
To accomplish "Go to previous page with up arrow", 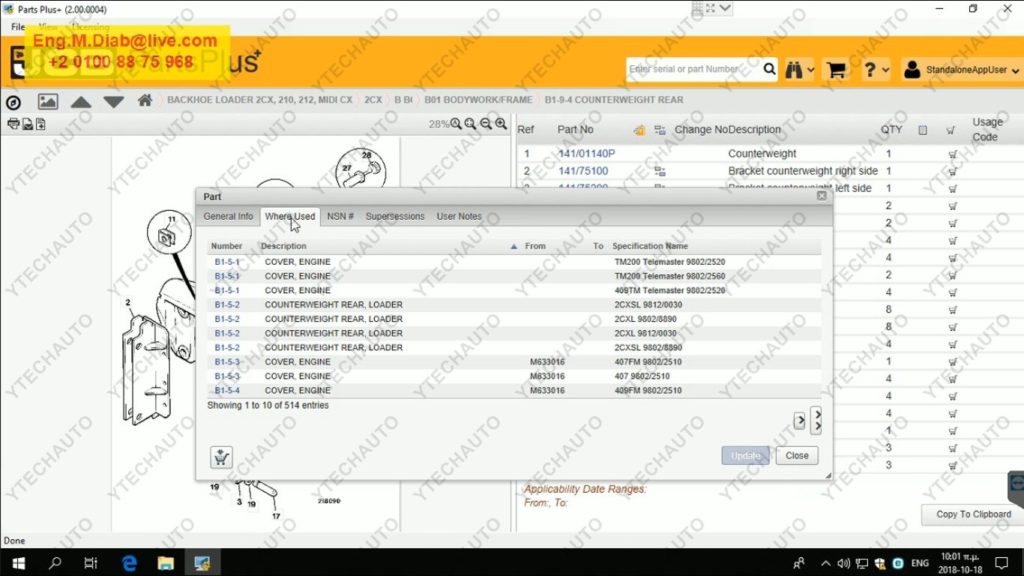I will 81,102.
